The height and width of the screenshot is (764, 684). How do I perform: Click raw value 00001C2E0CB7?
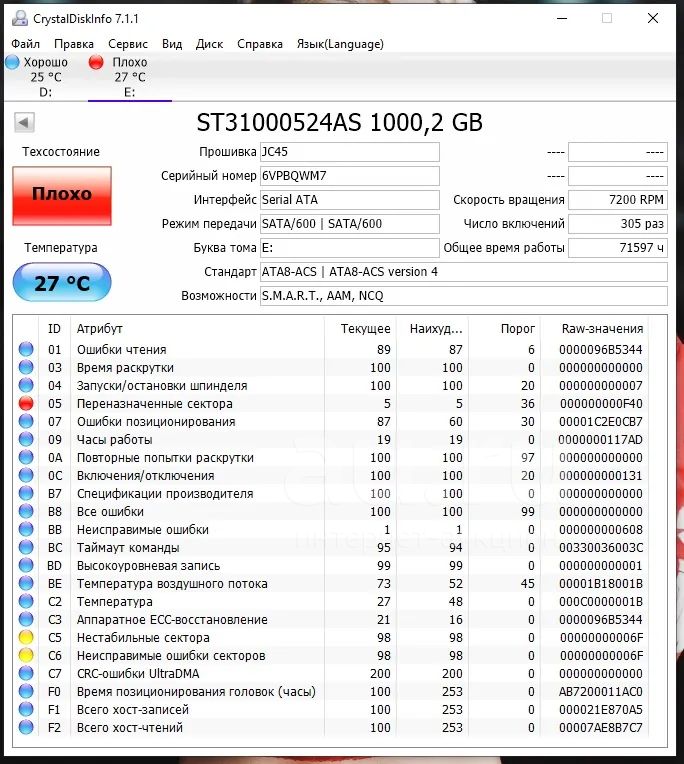(x=601, y=421)
